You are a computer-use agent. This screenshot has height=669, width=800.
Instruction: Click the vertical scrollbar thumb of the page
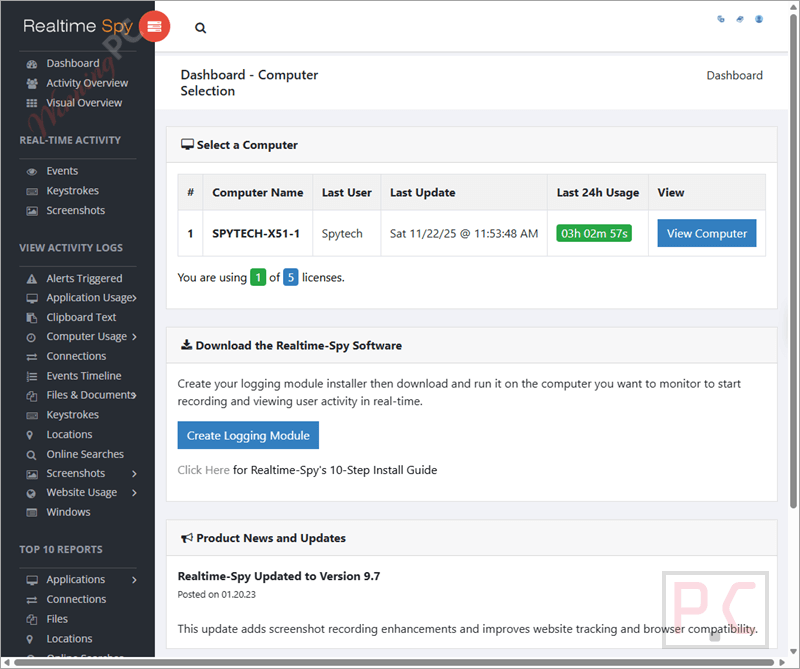pos(793,261)
